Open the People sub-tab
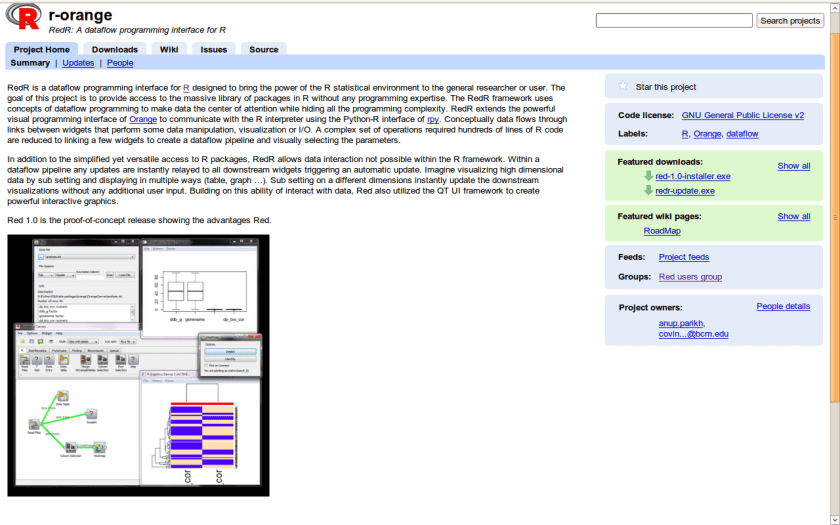The image size is (840, 525). tap(120, 63)
